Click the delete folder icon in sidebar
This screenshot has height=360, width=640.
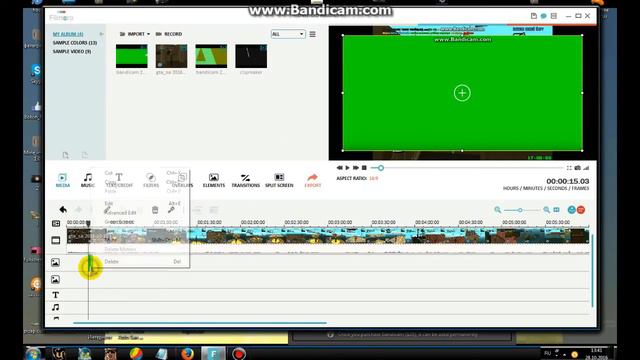(x=84, y=155)
